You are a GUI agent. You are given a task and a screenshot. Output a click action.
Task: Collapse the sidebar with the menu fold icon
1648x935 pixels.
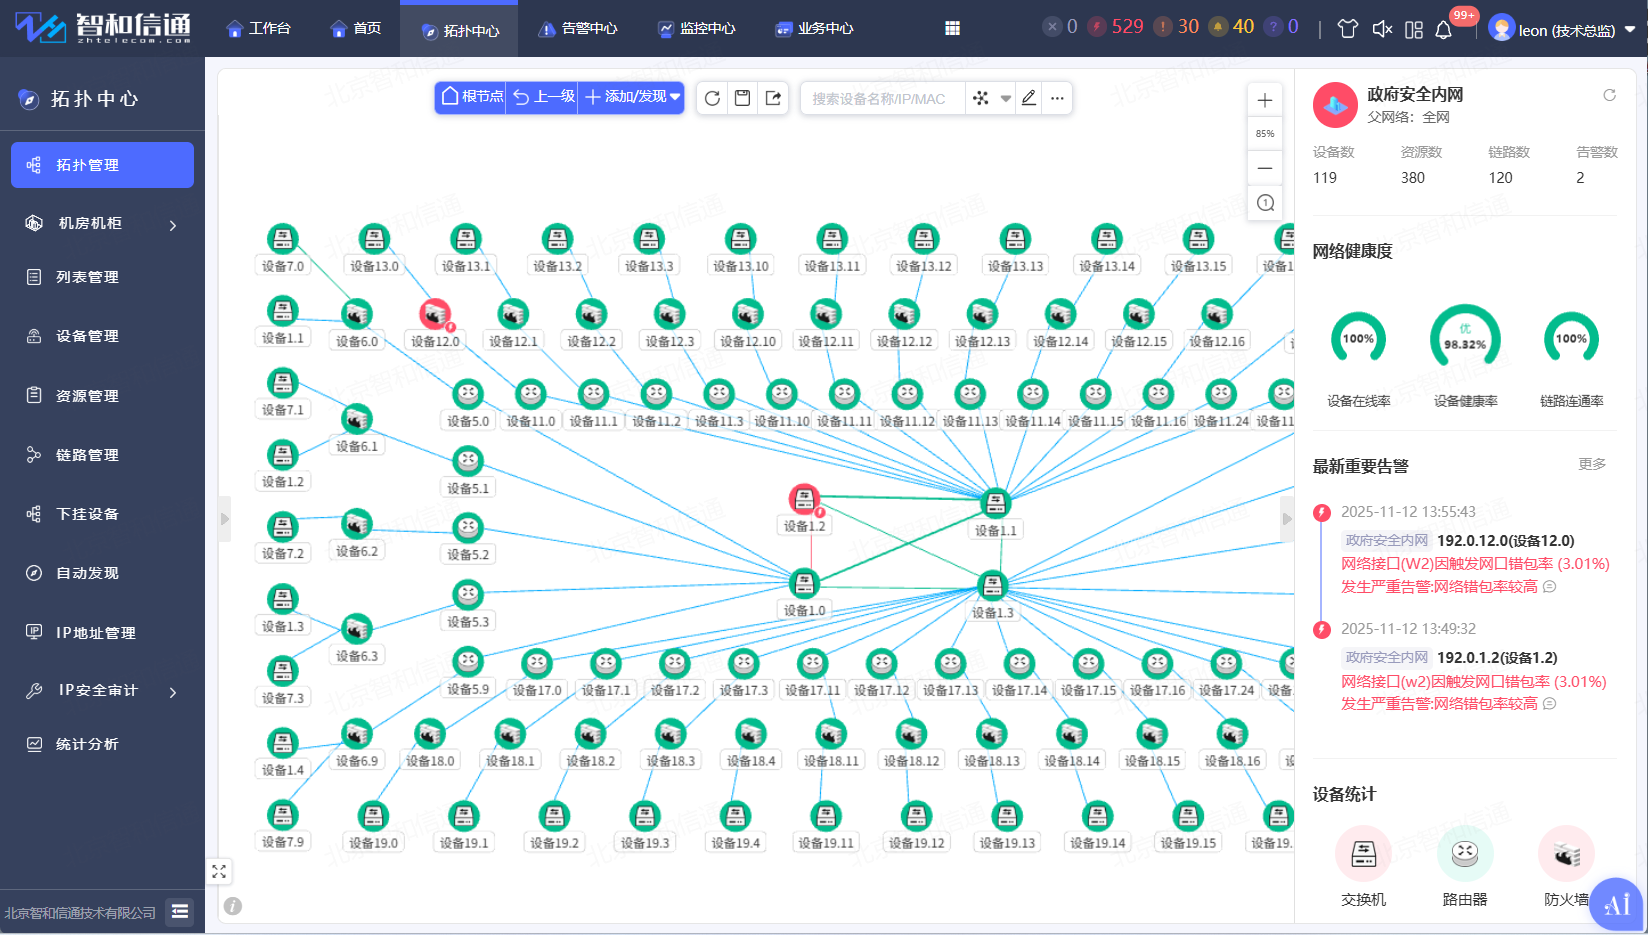coord(180,911)
